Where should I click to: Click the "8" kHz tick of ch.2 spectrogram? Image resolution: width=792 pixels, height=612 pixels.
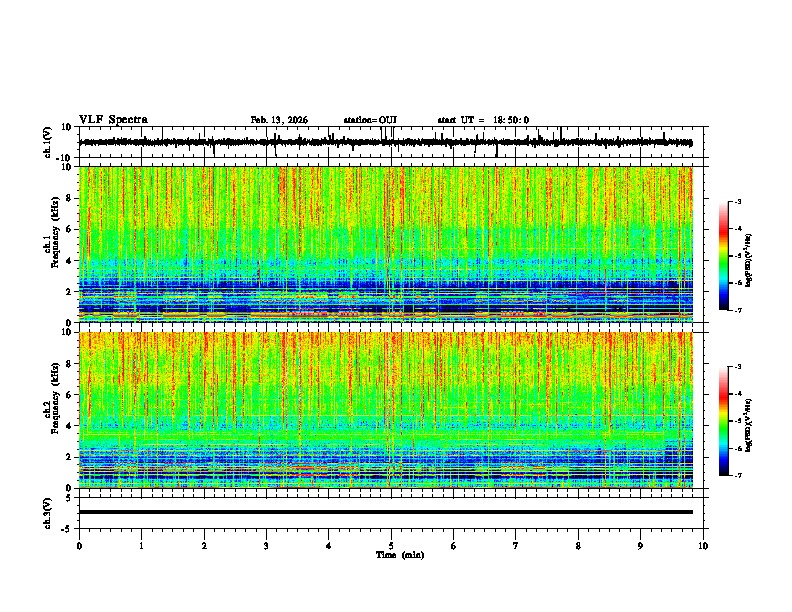pos(69,364)
